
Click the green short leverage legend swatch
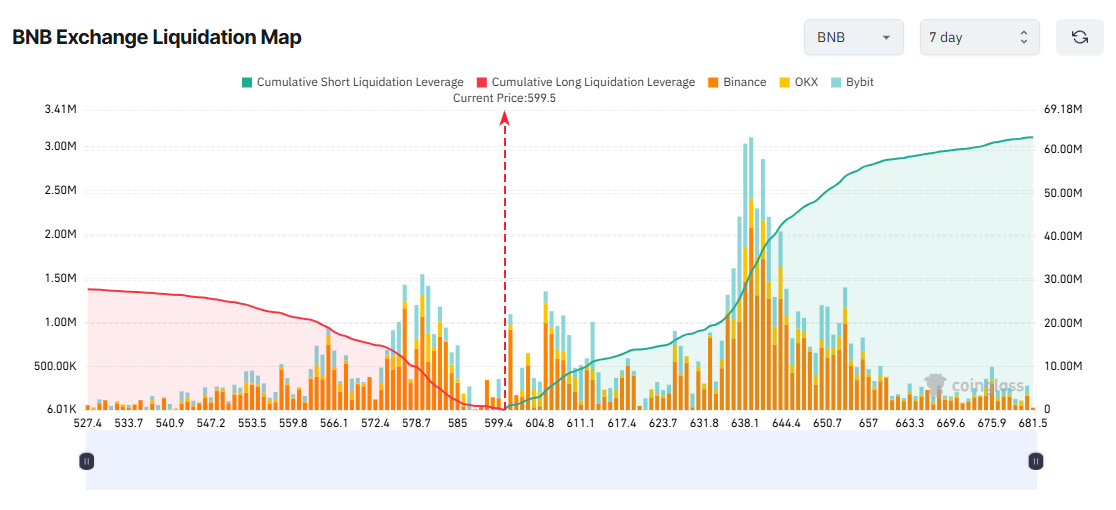[247, 82]
